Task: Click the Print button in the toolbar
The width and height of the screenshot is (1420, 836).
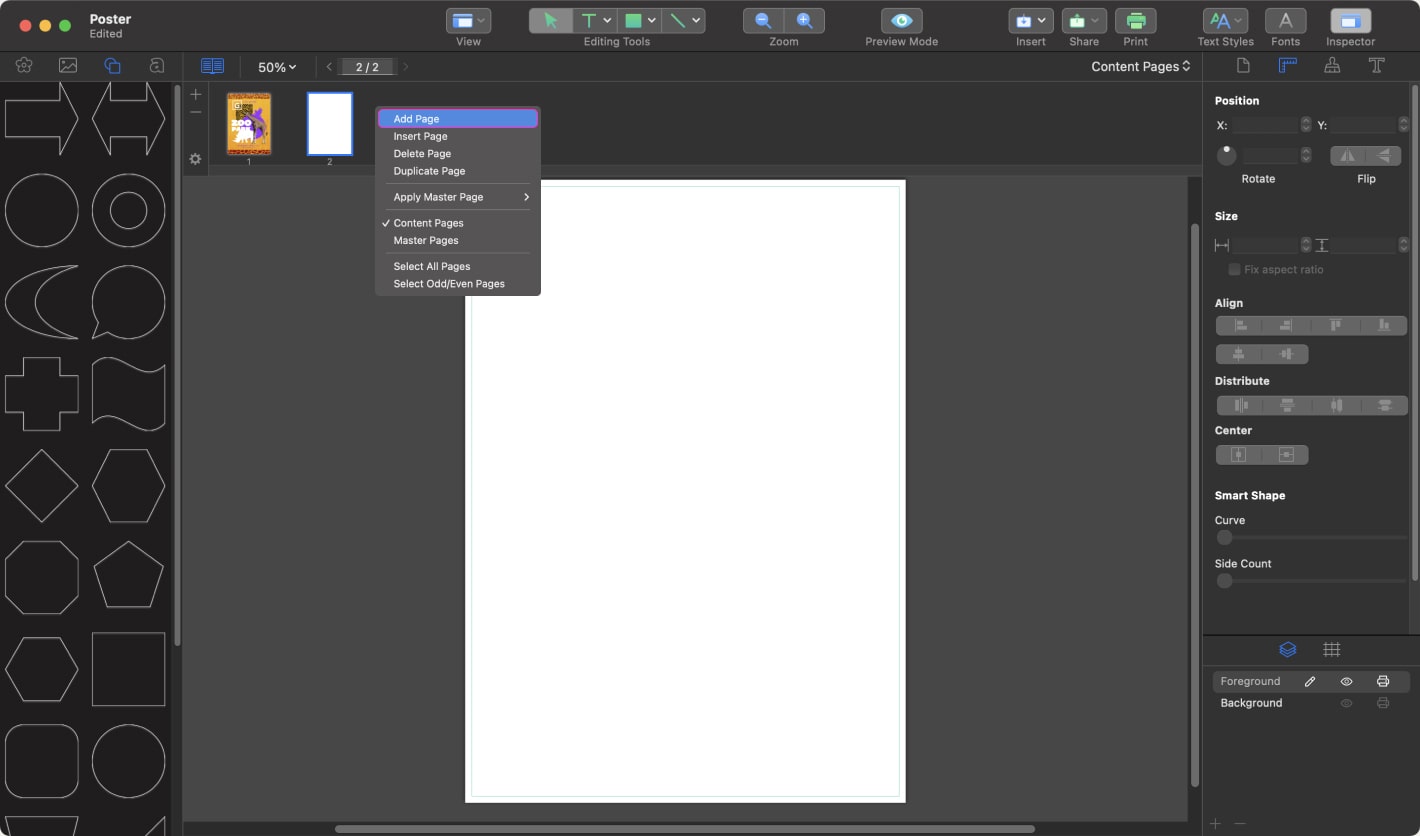Action: [1135, 20]
